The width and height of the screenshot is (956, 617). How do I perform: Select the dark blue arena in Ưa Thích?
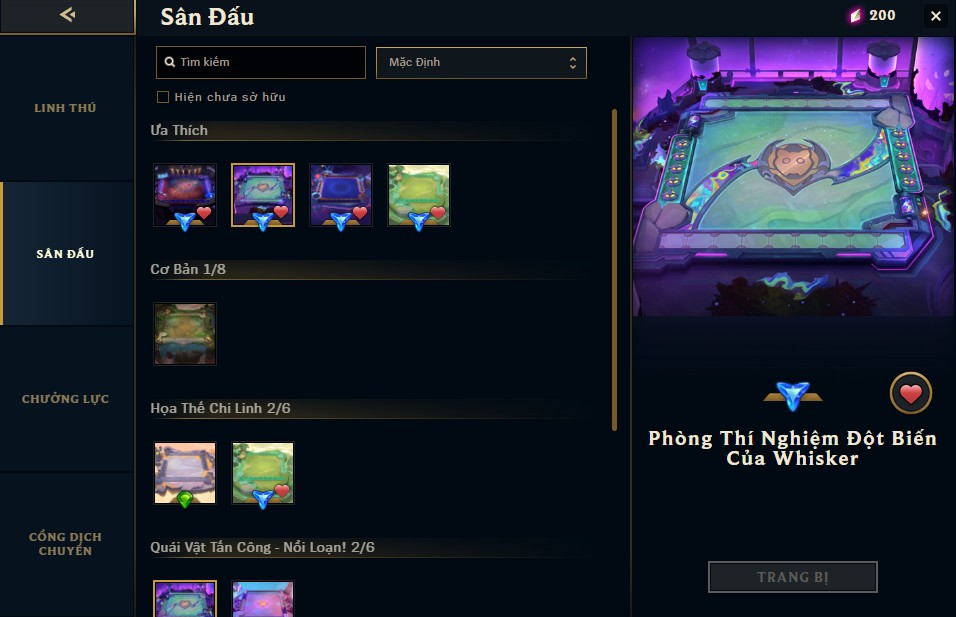pyautogui.click(x=341, y=195)
